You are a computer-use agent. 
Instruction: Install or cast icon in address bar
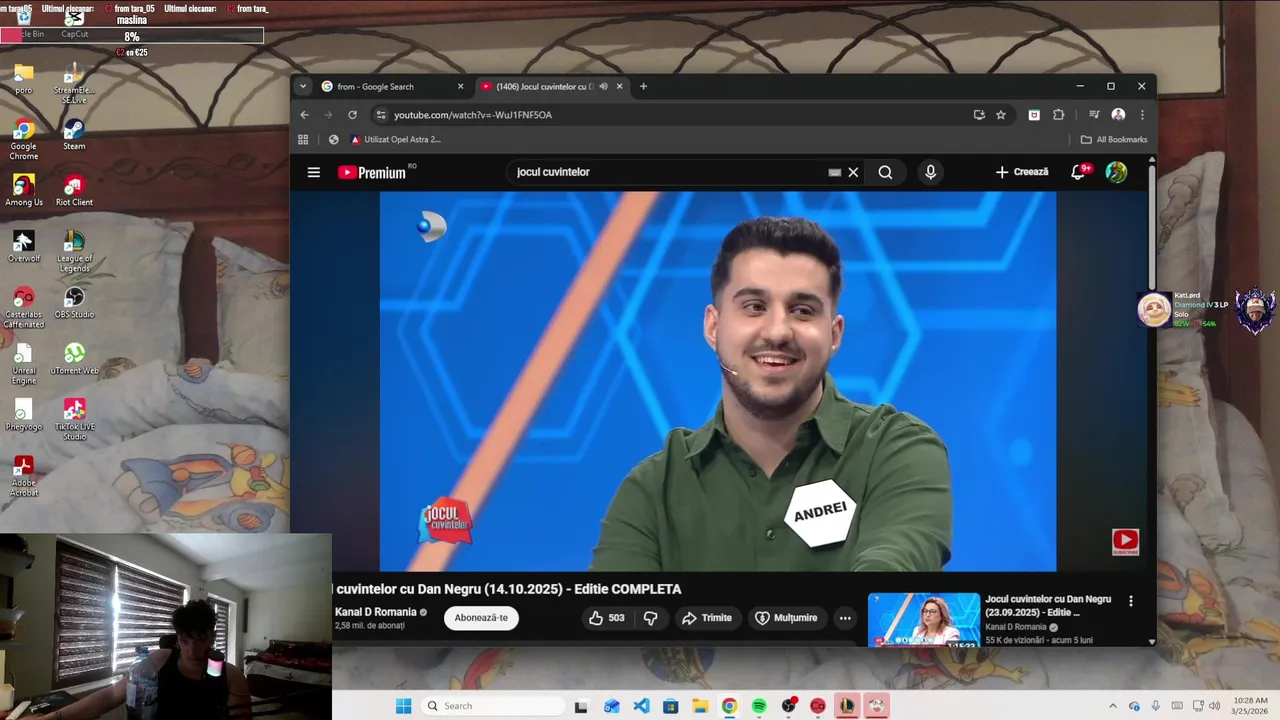click(x=979, y=115)
